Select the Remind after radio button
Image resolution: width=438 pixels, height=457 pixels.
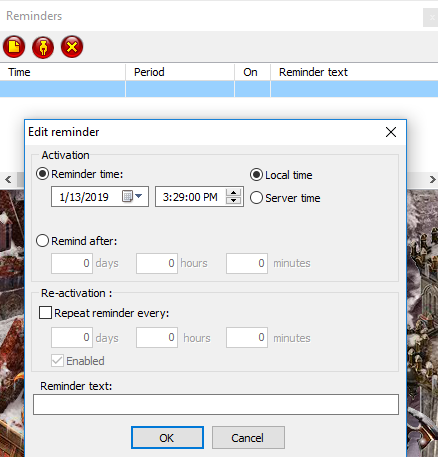point(43,241)
